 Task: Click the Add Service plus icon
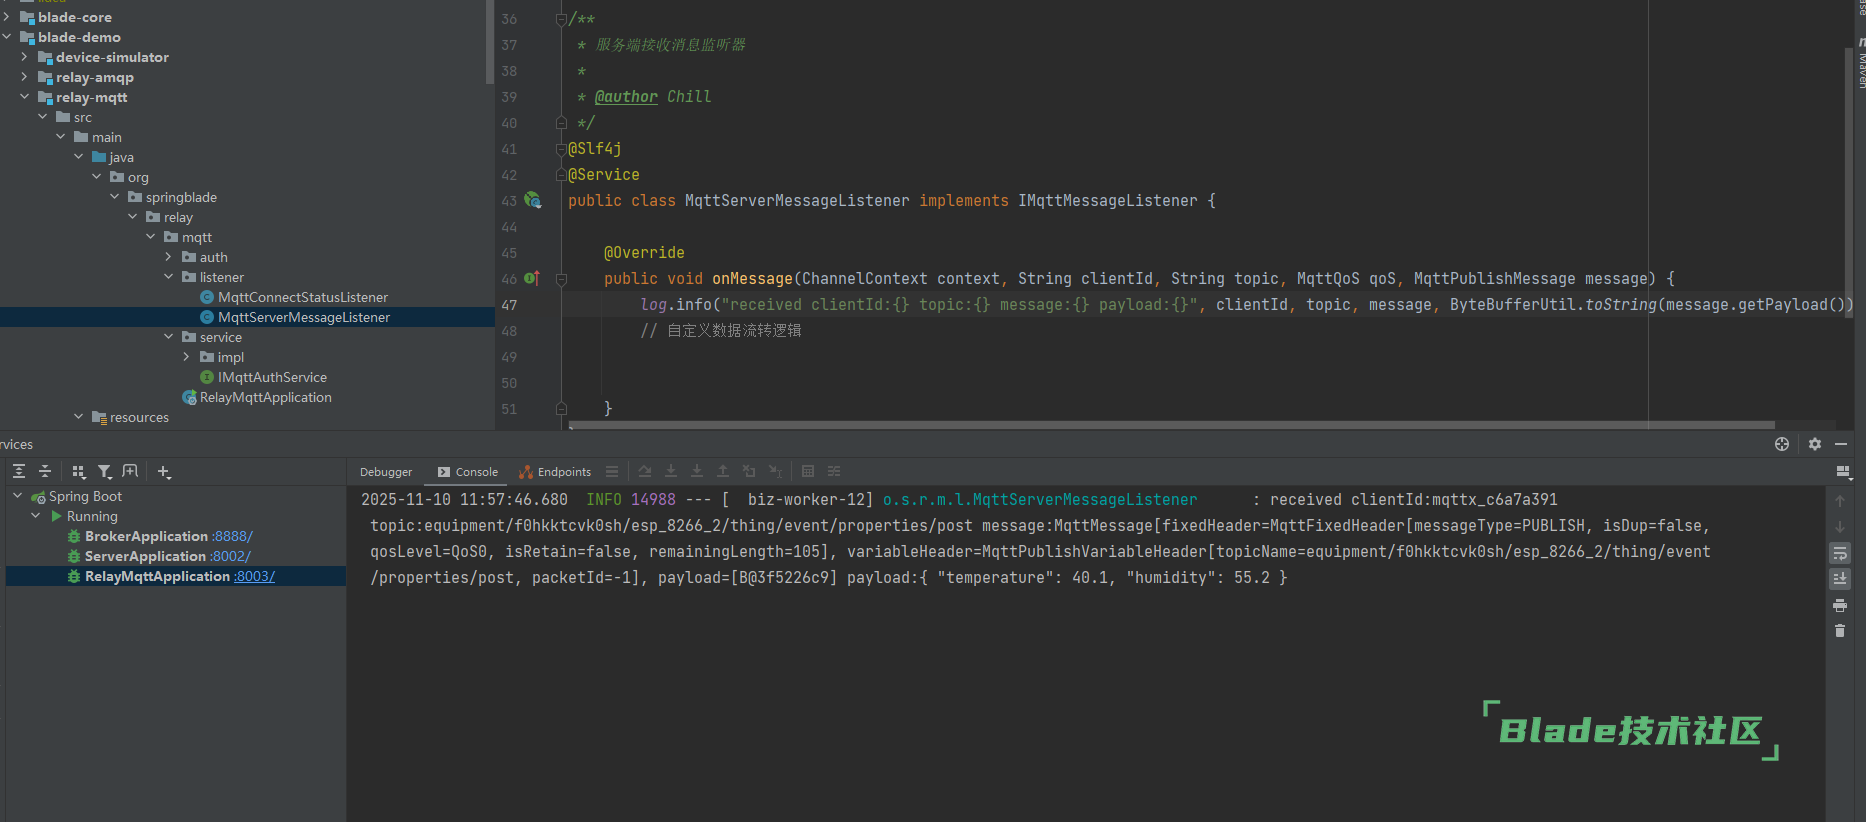[164, 472]
